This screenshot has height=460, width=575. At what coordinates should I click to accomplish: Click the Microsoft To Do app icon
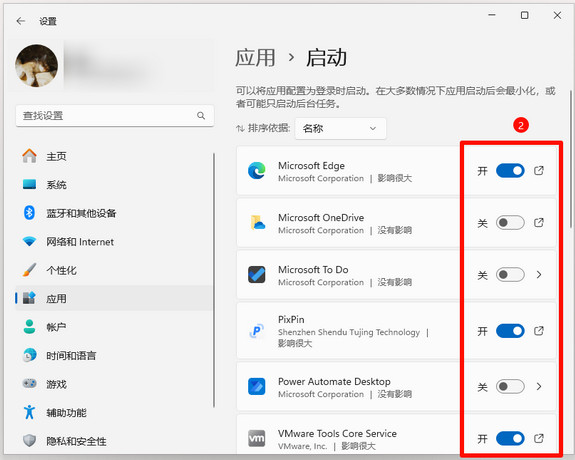point(257,275)
